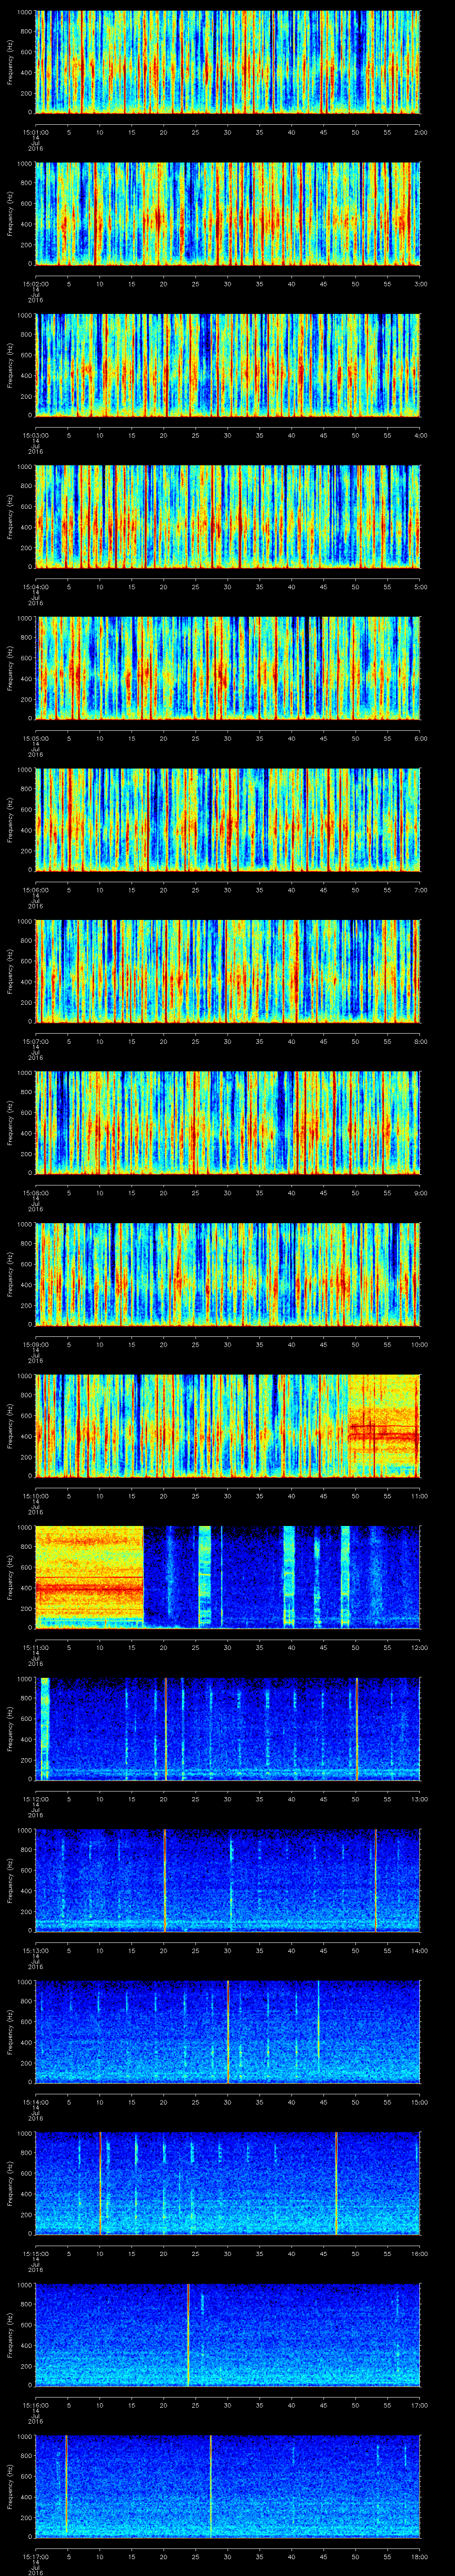Viewport: 455px width, 2576px height.
Task: Click the spectrogram panel starting at 15:15:00
Action: click(x=228, y=2183)
